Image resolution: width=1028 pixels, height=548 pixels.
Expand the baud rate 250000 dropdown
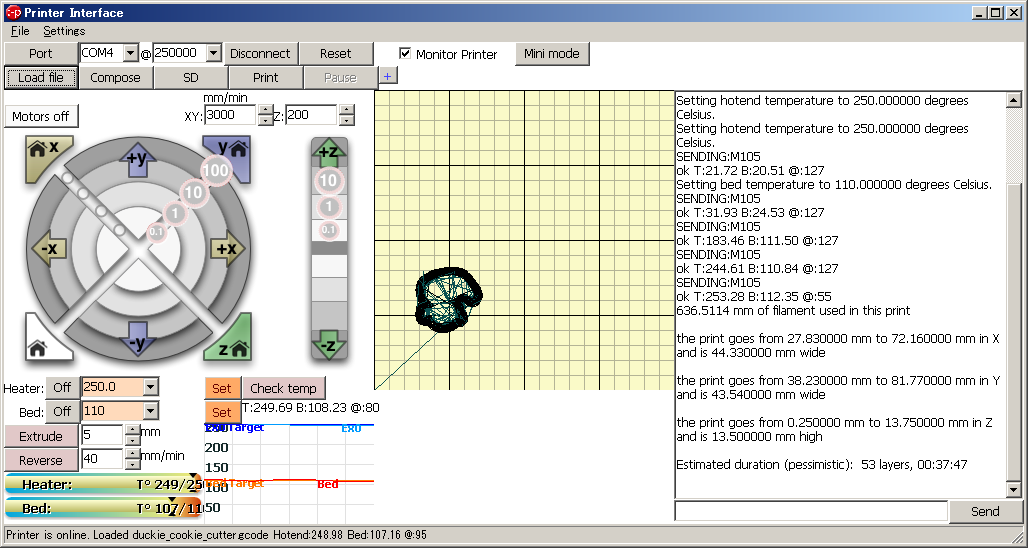click(x=213, y=53)
